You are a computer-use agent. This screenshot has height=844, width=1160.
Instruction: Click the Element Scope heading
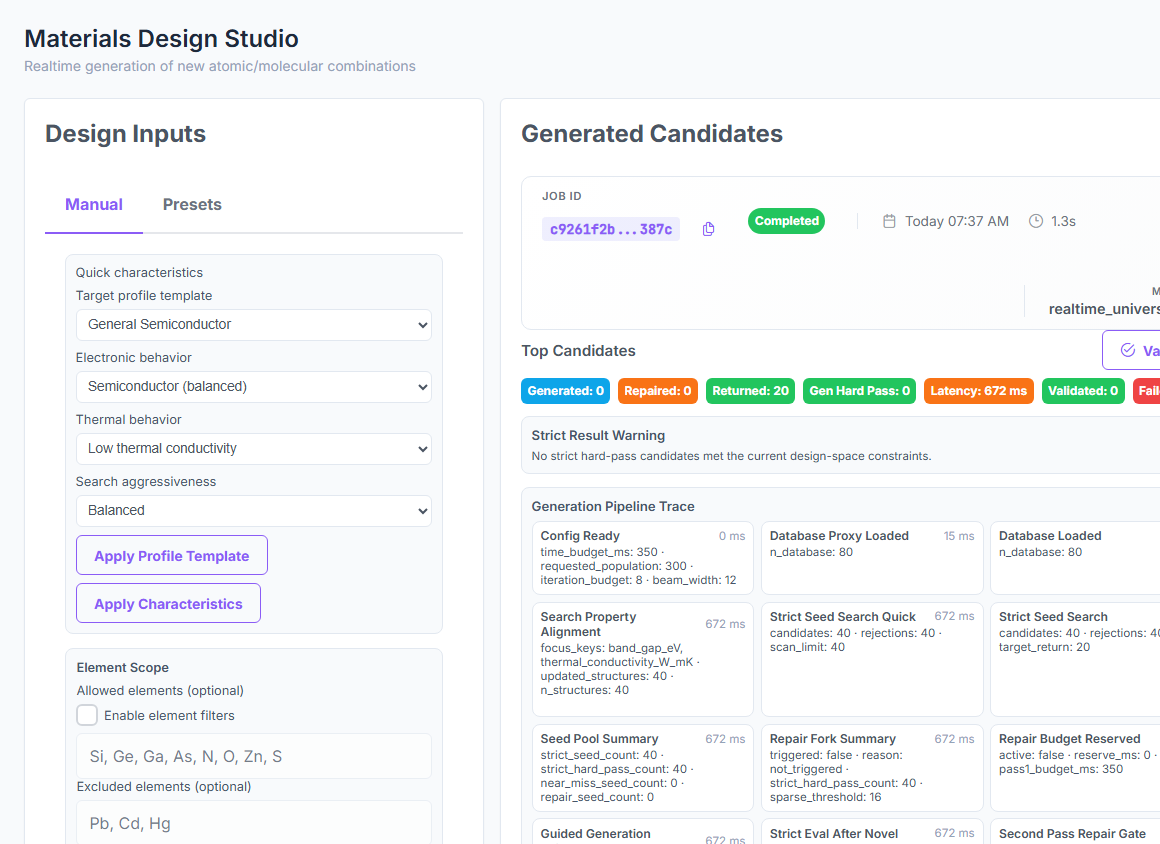pos(123,667)
